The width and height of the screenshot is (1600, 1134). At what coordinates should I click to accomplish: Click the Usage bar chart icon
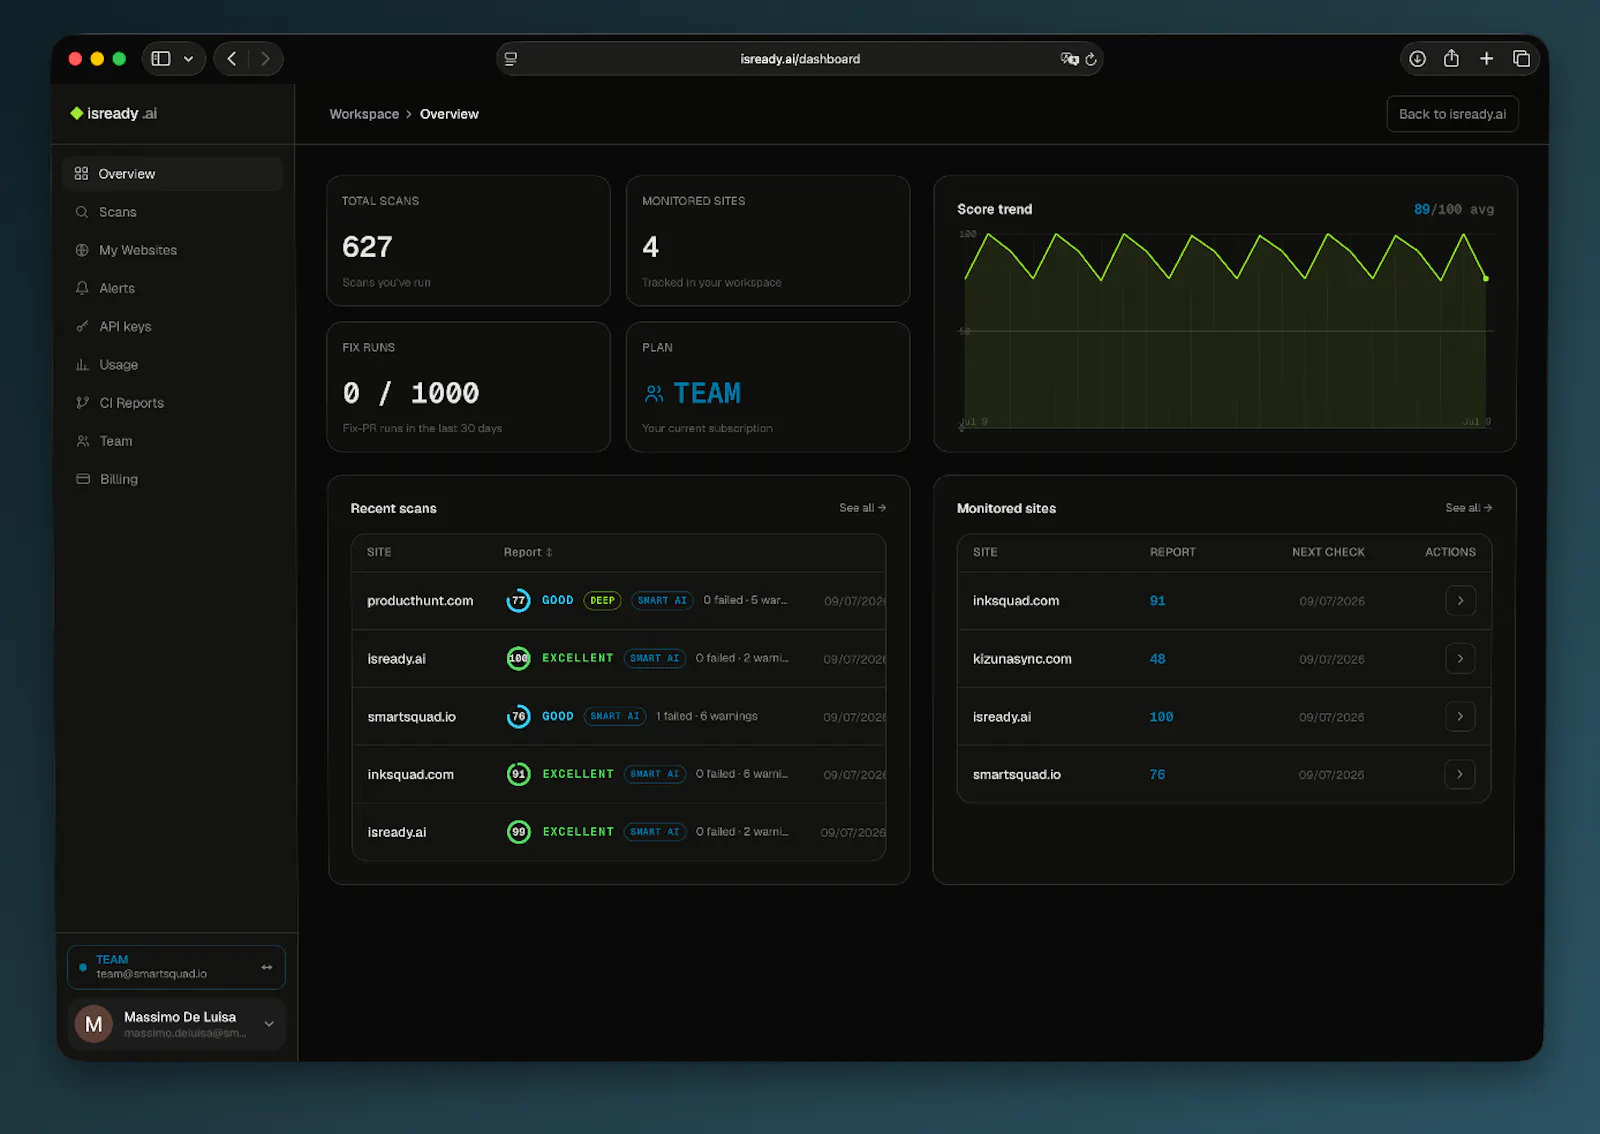coord(82,365)
